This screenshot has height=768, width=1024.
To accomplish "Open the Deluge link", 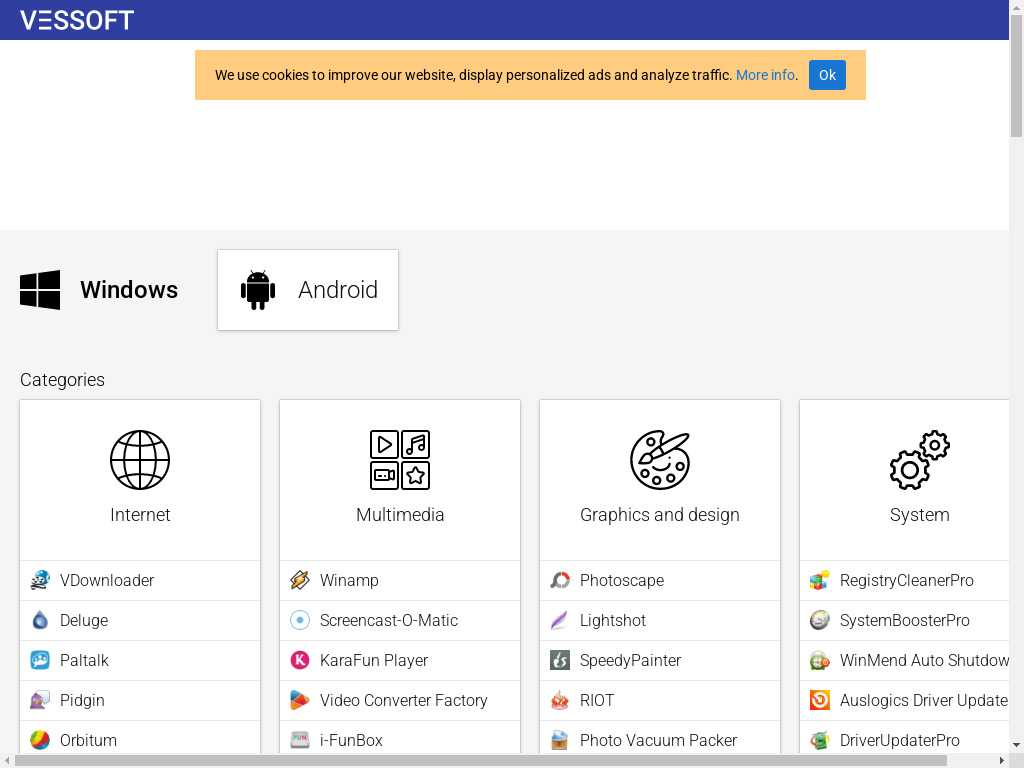I will pyautogui.click(x=140, y=620).
